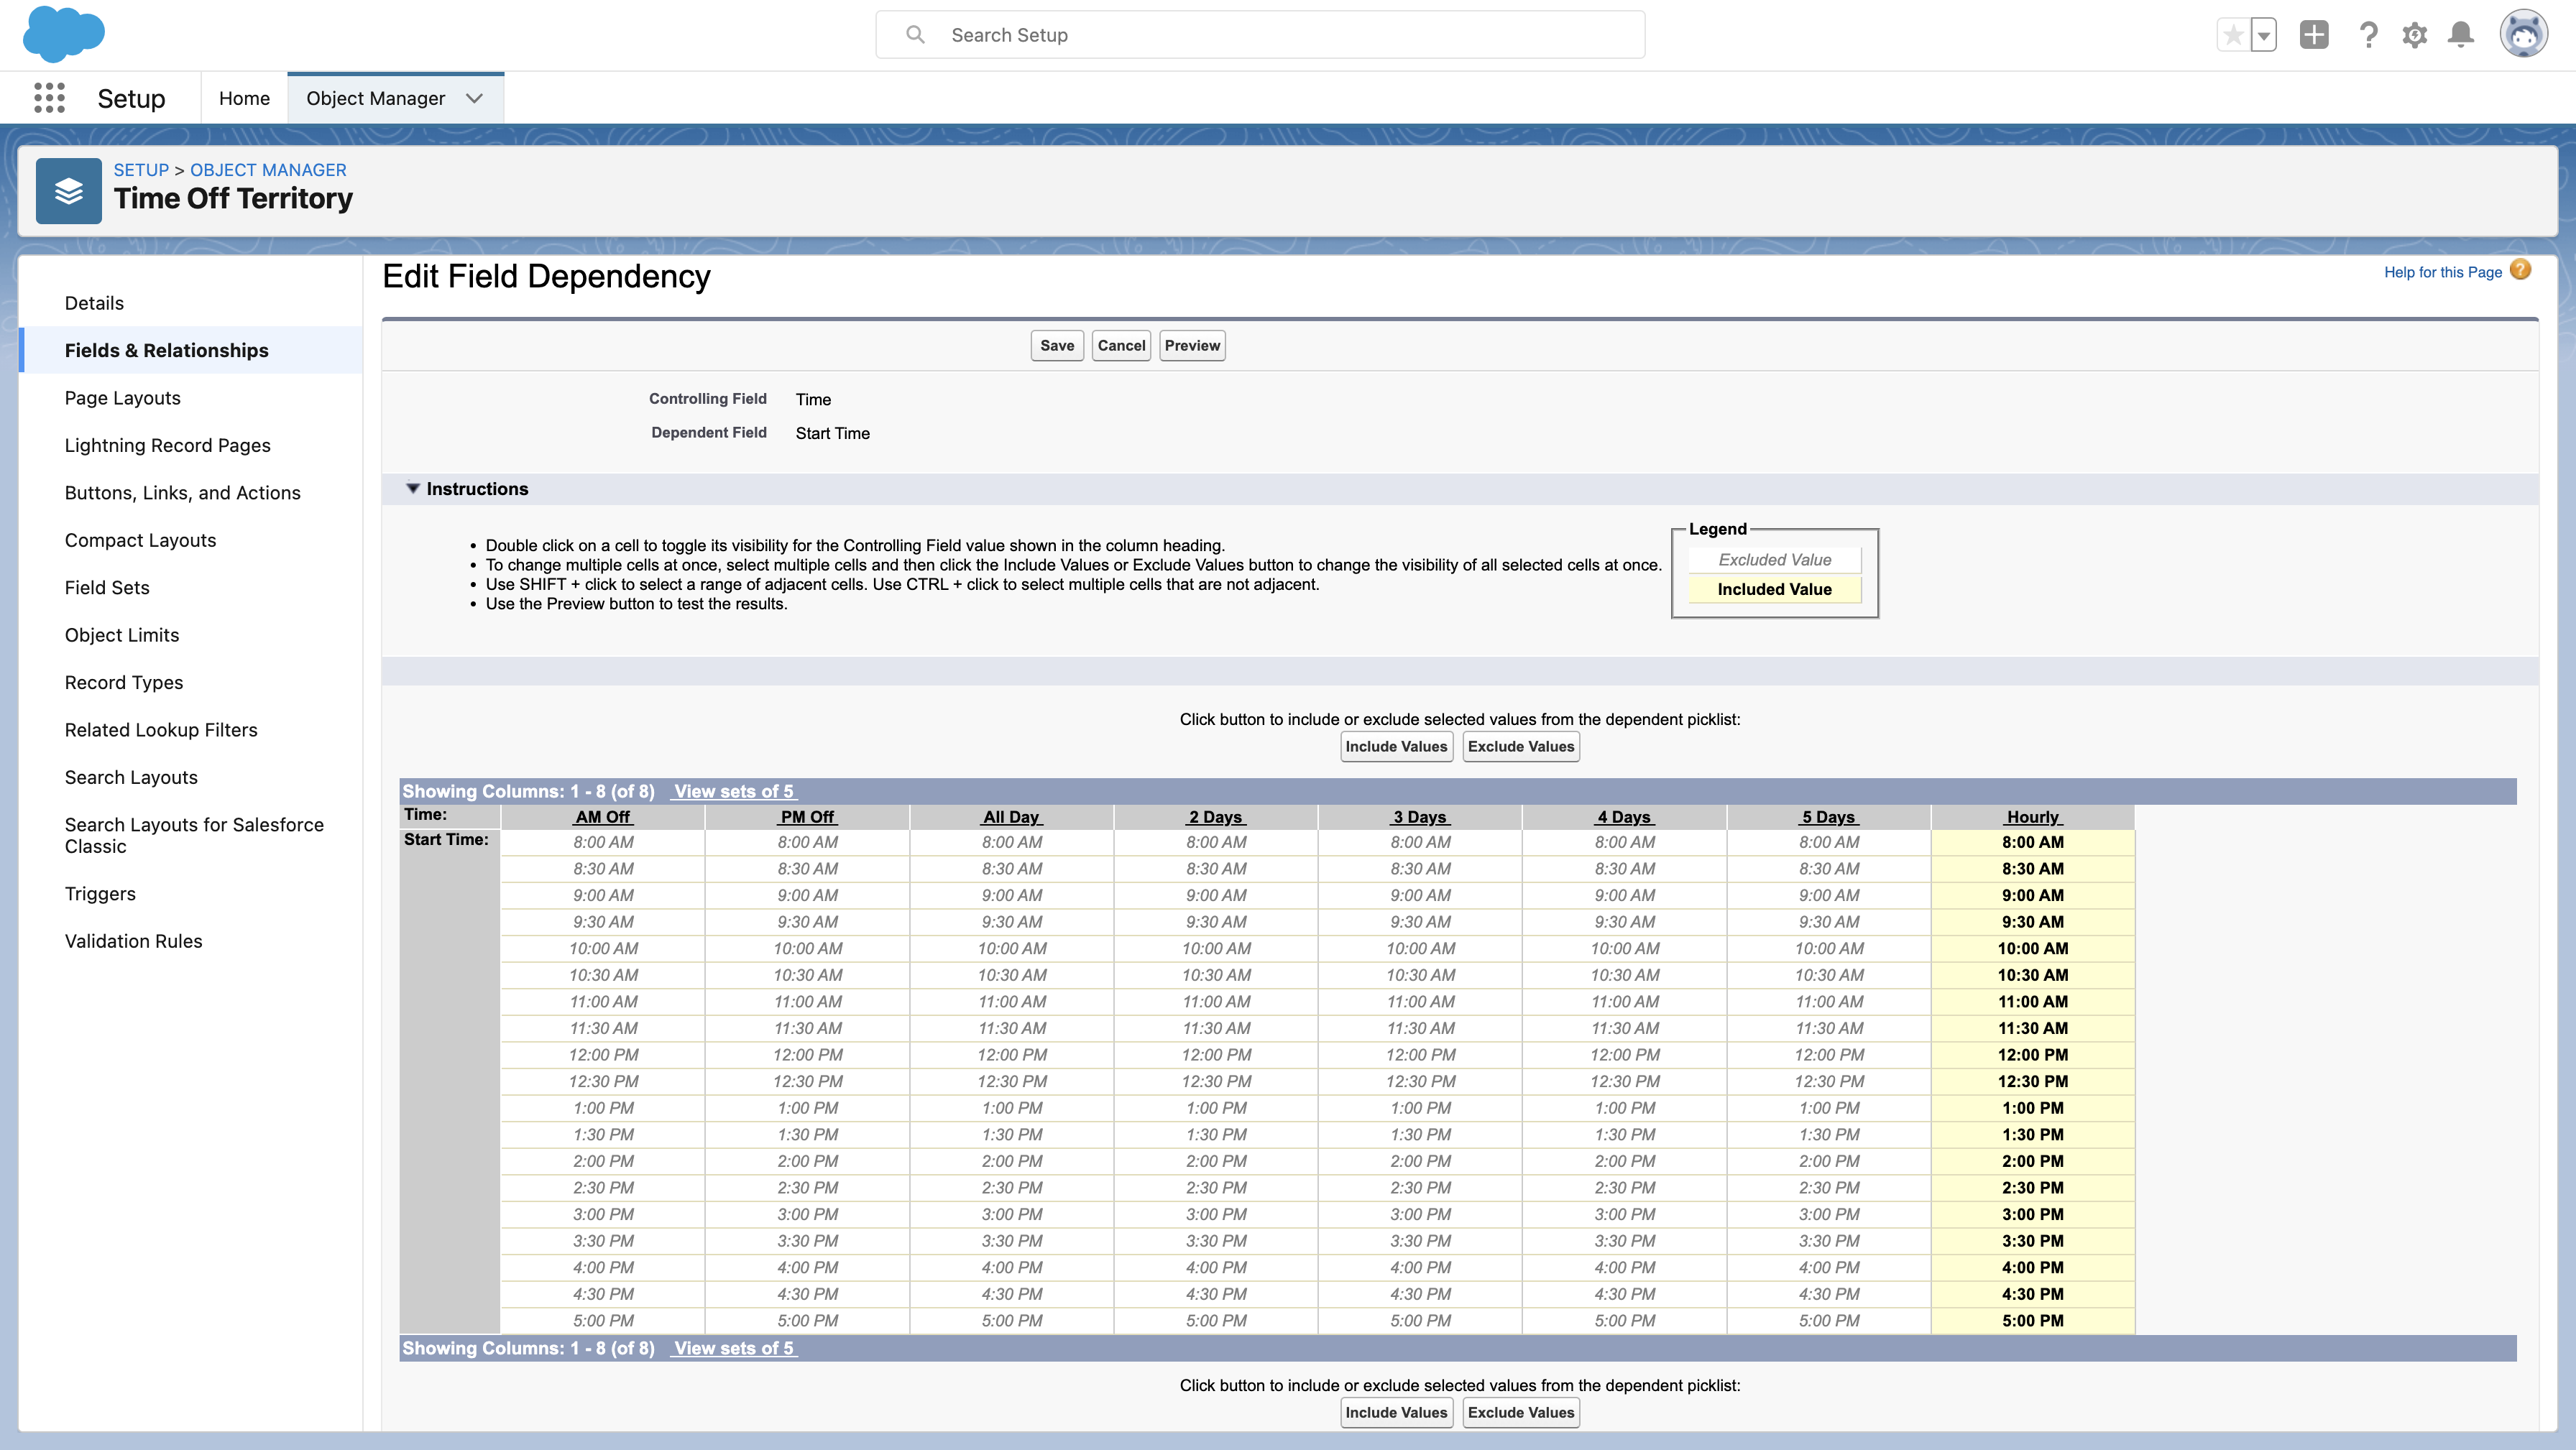Toggle the 1:00 PM cell under All Day

coord(1011,1108)
